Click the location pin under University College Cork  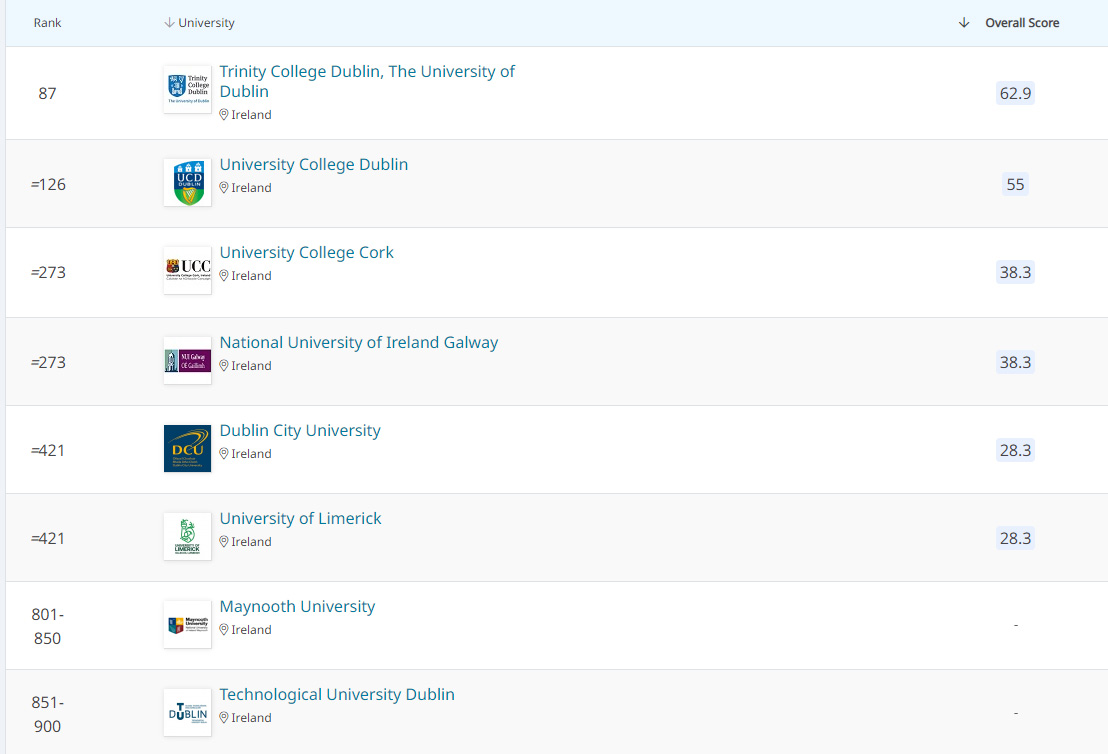(x=224, y=276)
